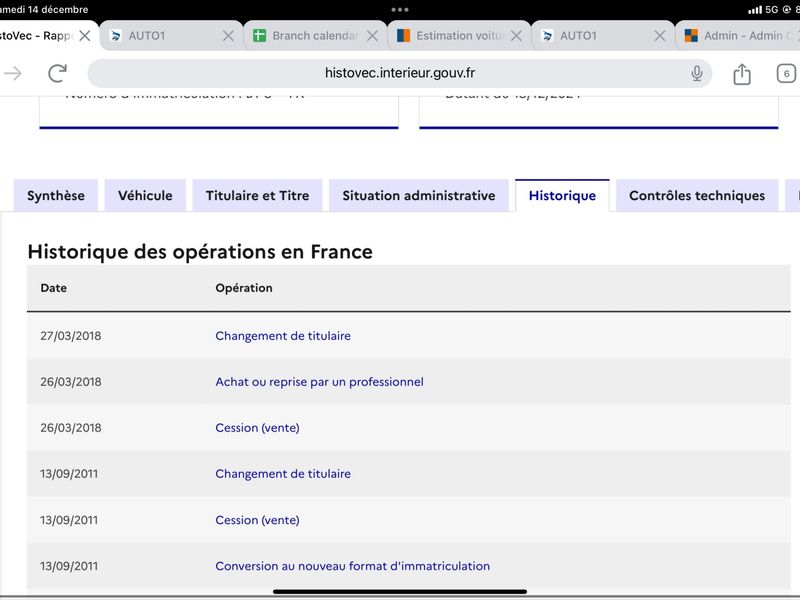Close the second AUTO1 tab

tap(660, 36)
